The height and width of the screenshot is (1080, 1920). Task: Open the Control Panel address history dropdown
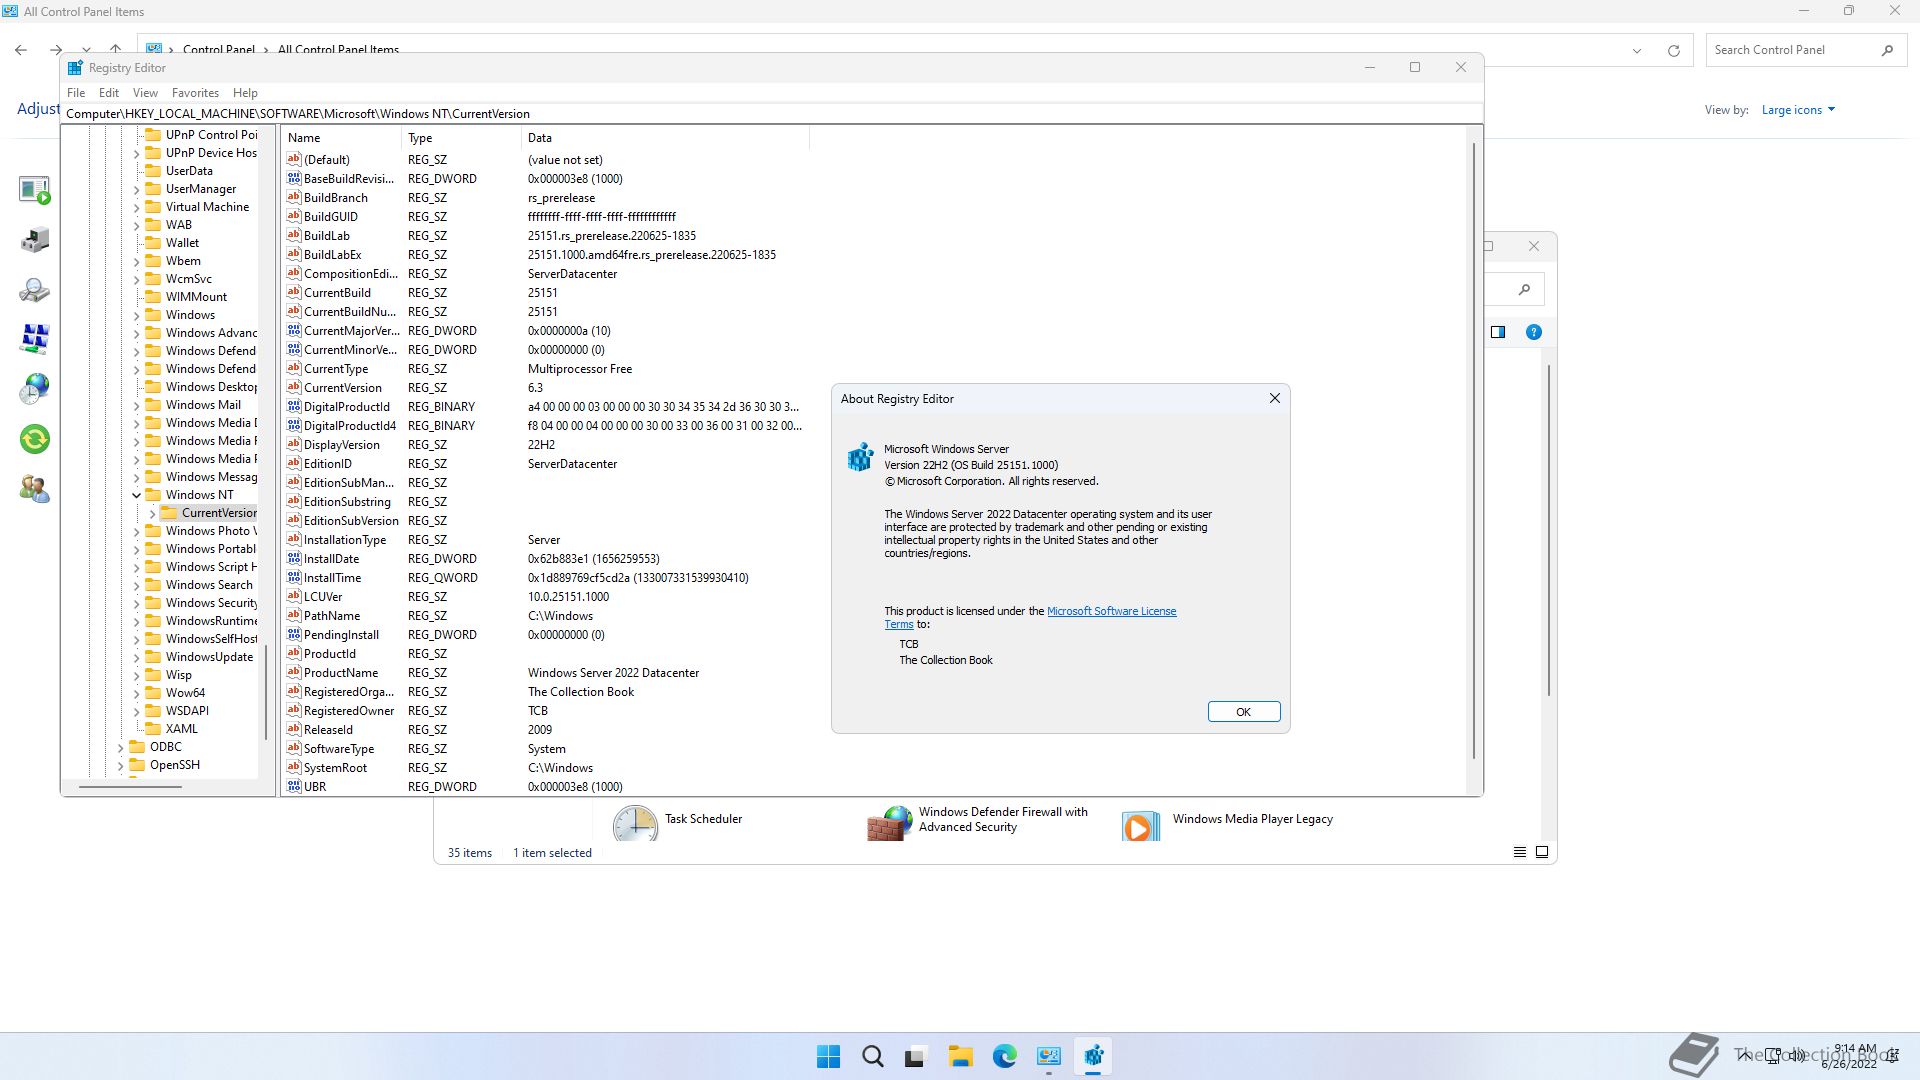click(x=1637, y=50)
